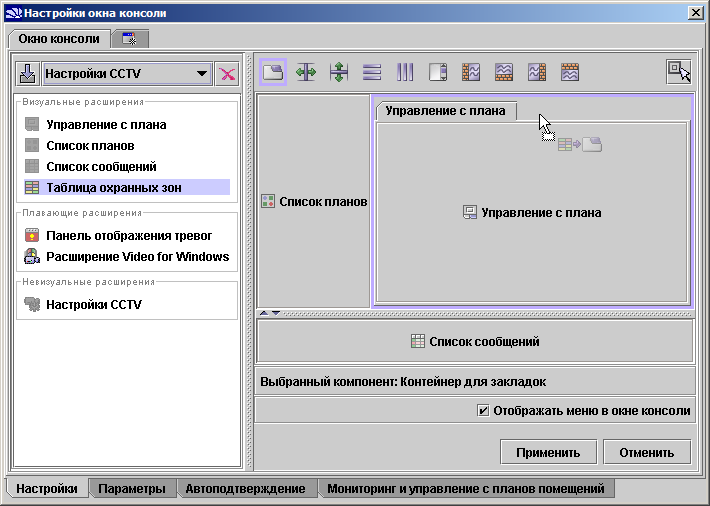Click the alarm panel icon in the list
710x506 pixels.
coord(32,236)
